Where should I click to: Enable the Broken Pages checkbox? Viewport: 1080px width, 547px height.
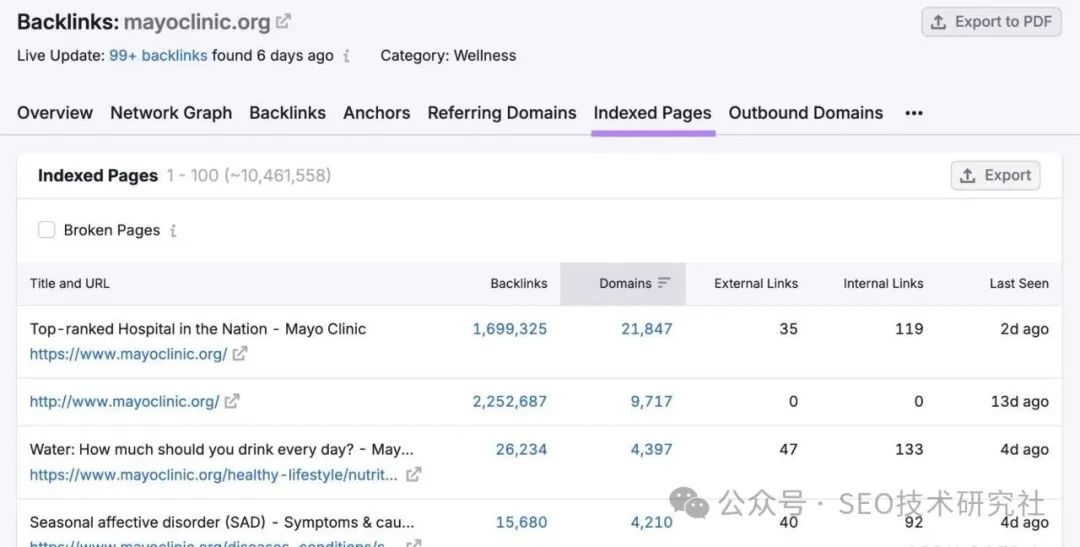[46, 230]
